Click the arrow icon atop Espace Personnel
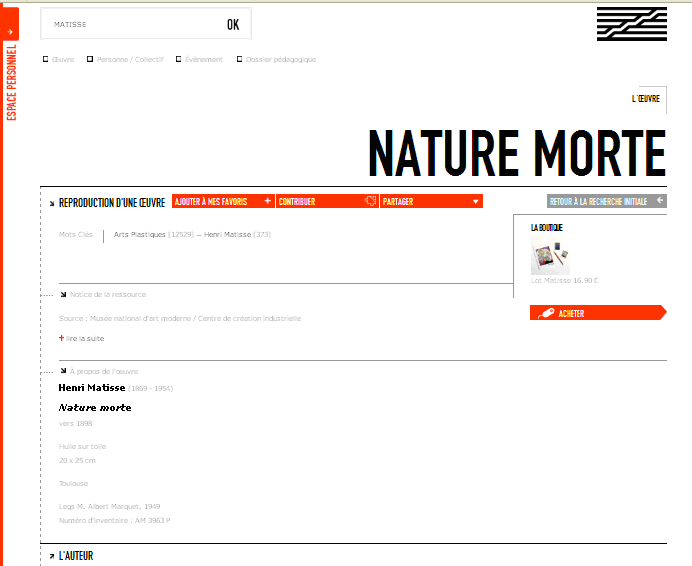692x566 pixels. [9, 30]
